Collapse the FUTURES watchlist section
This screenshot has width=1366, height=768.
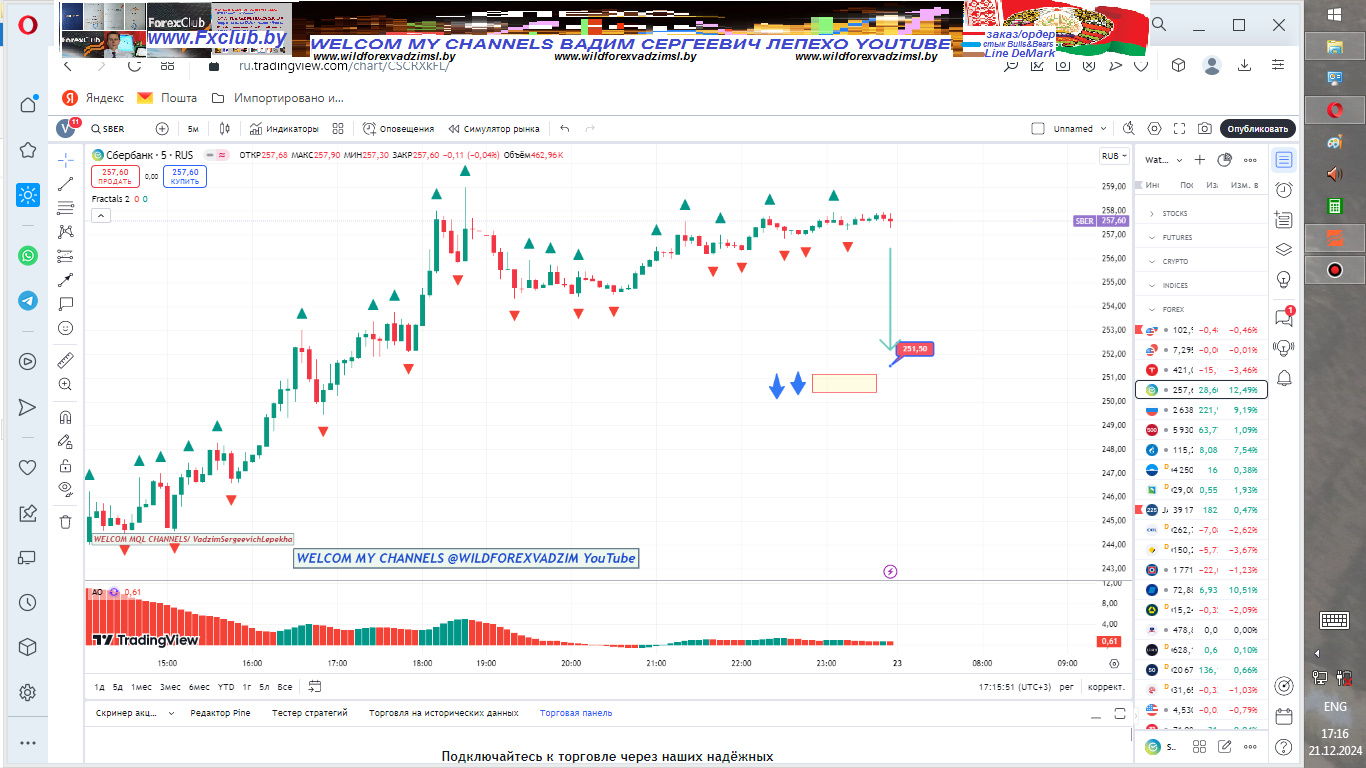click(1152, 238)
